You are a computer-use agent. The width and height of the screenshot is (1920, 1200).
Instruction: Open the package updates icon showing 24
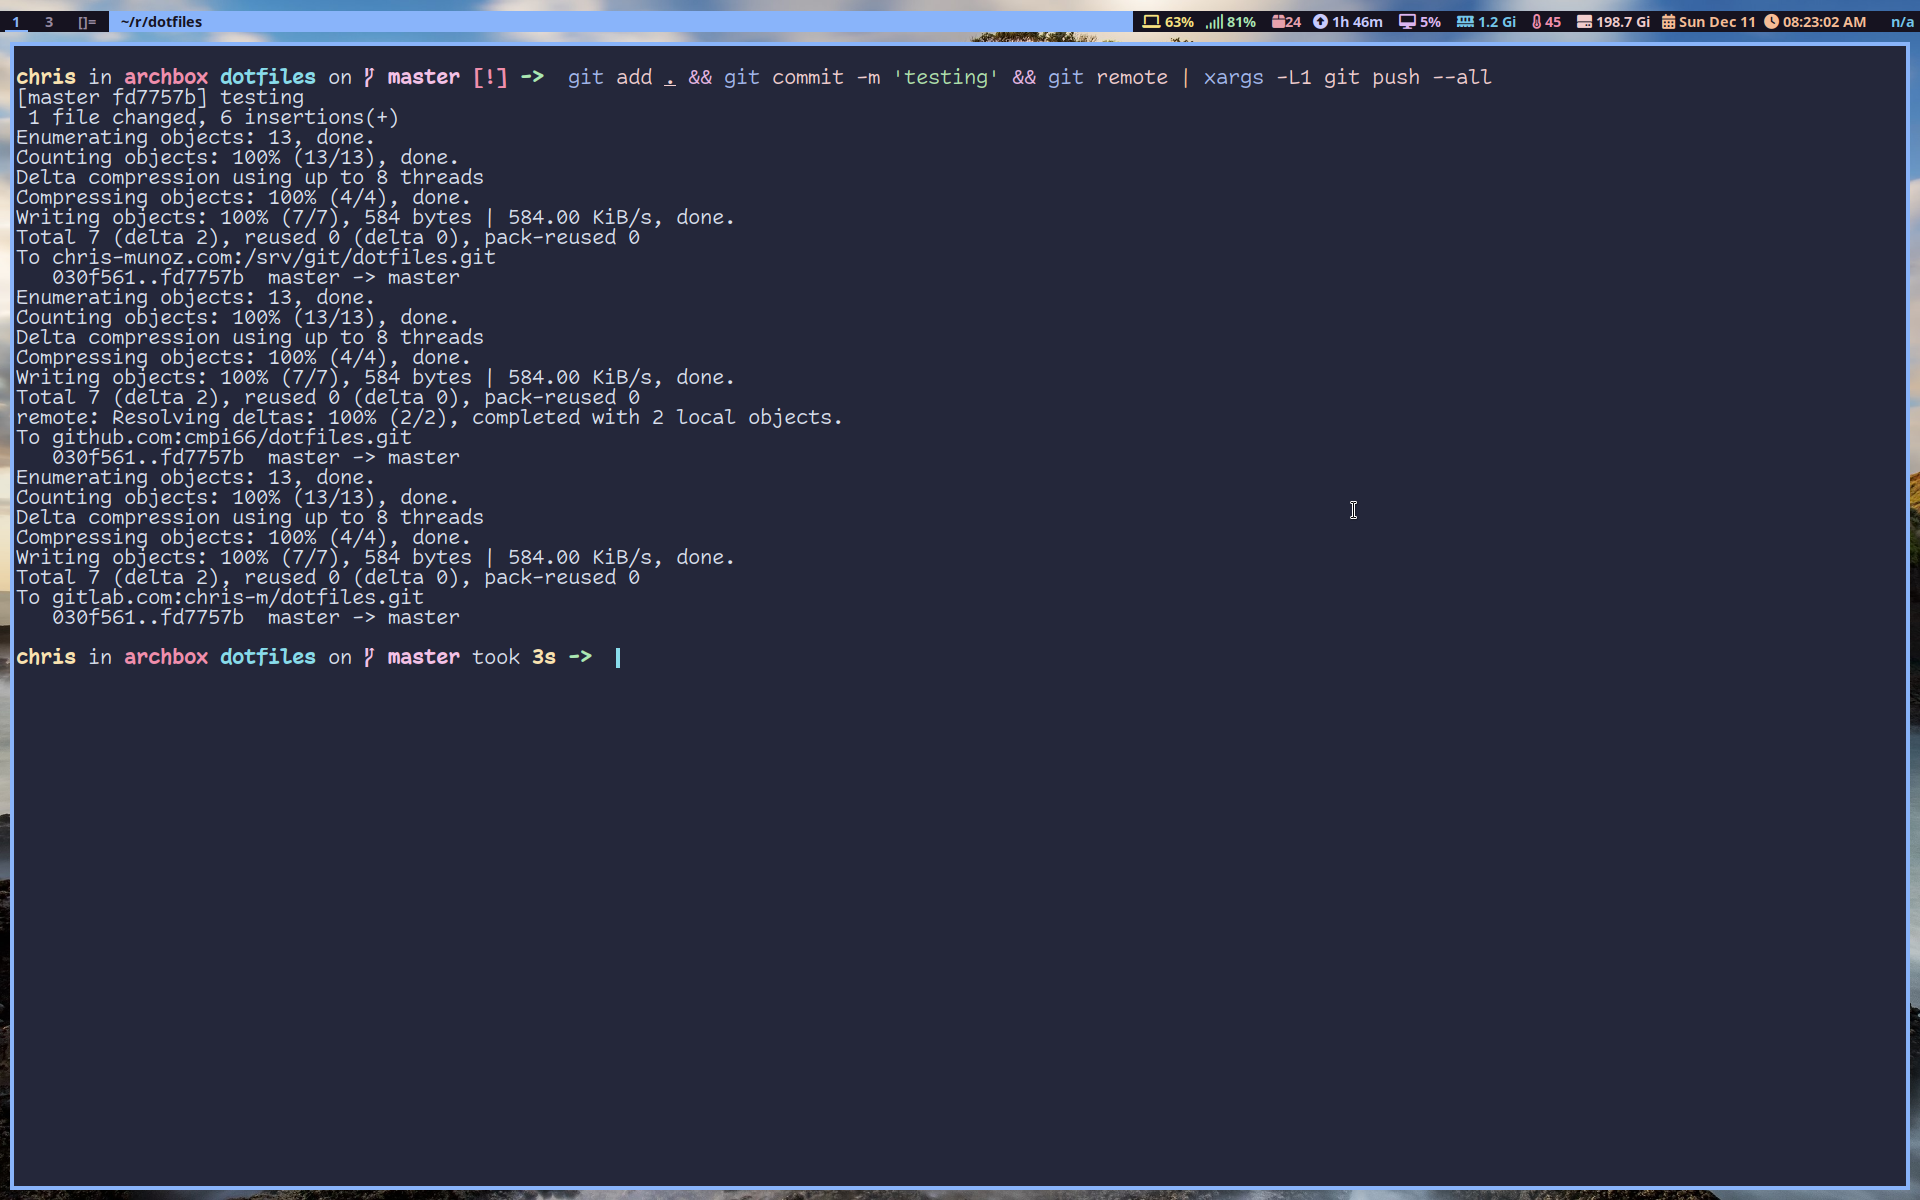click(1278, 22)
